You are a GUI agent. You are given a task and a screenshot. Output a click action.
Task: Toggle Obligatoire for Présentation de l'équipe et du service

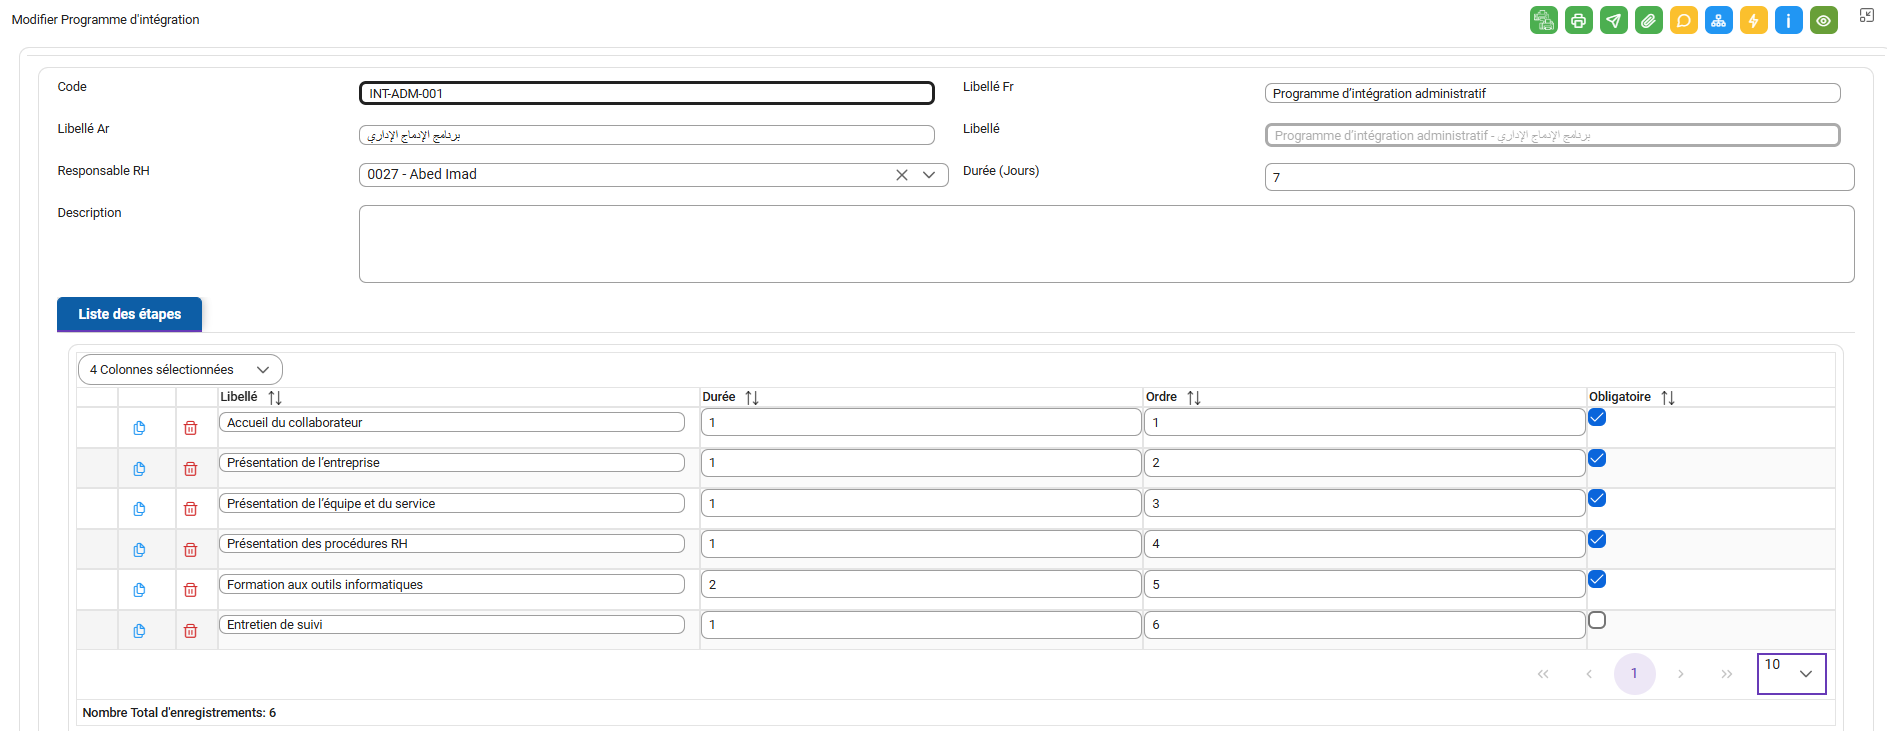click(1597, 498)
